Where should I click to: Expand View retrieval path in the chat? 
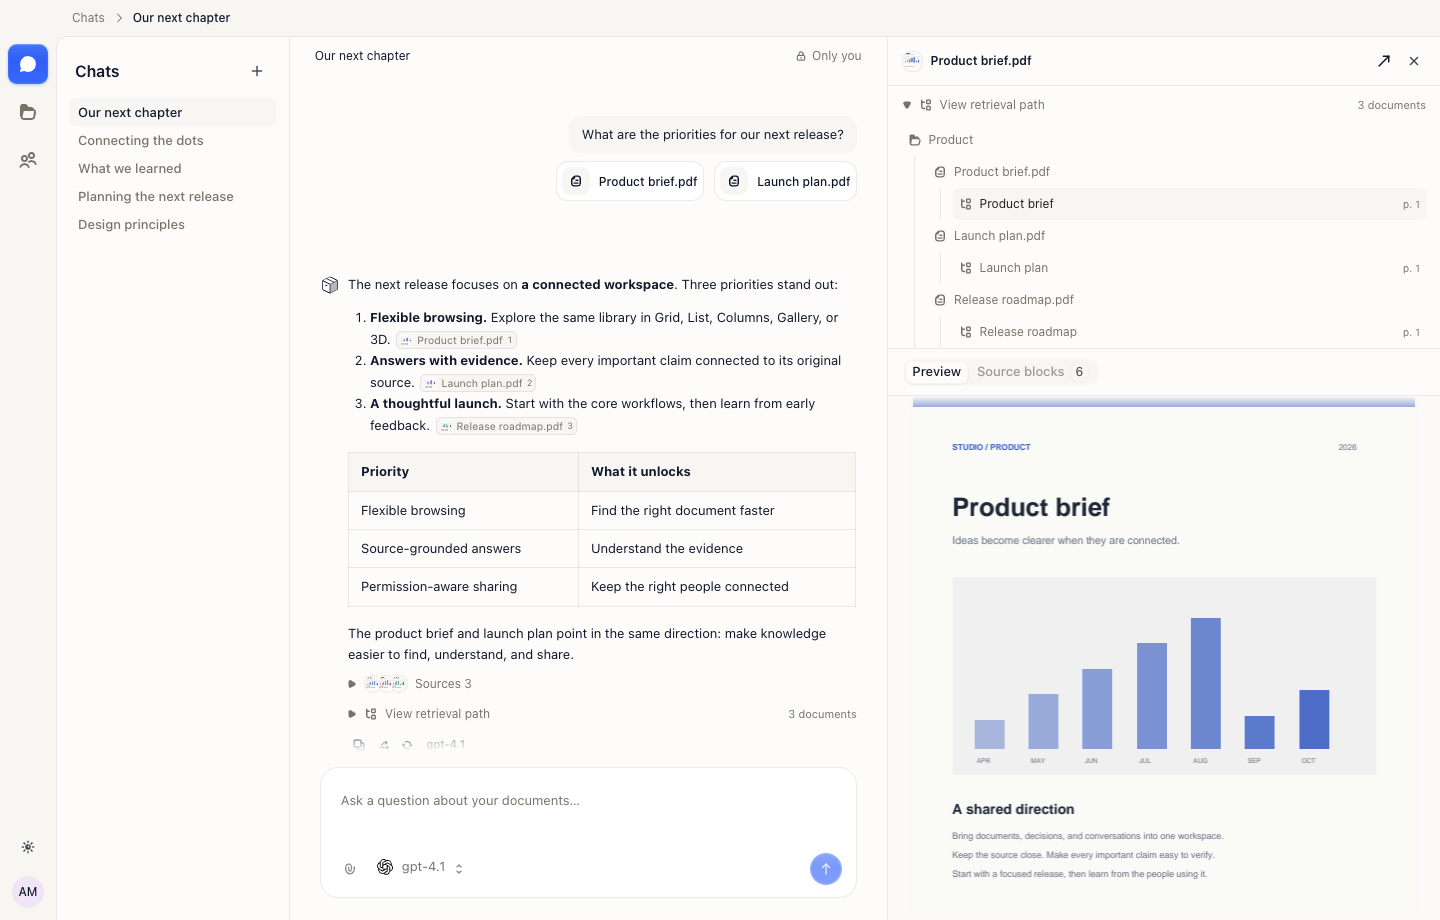(602, 714)
